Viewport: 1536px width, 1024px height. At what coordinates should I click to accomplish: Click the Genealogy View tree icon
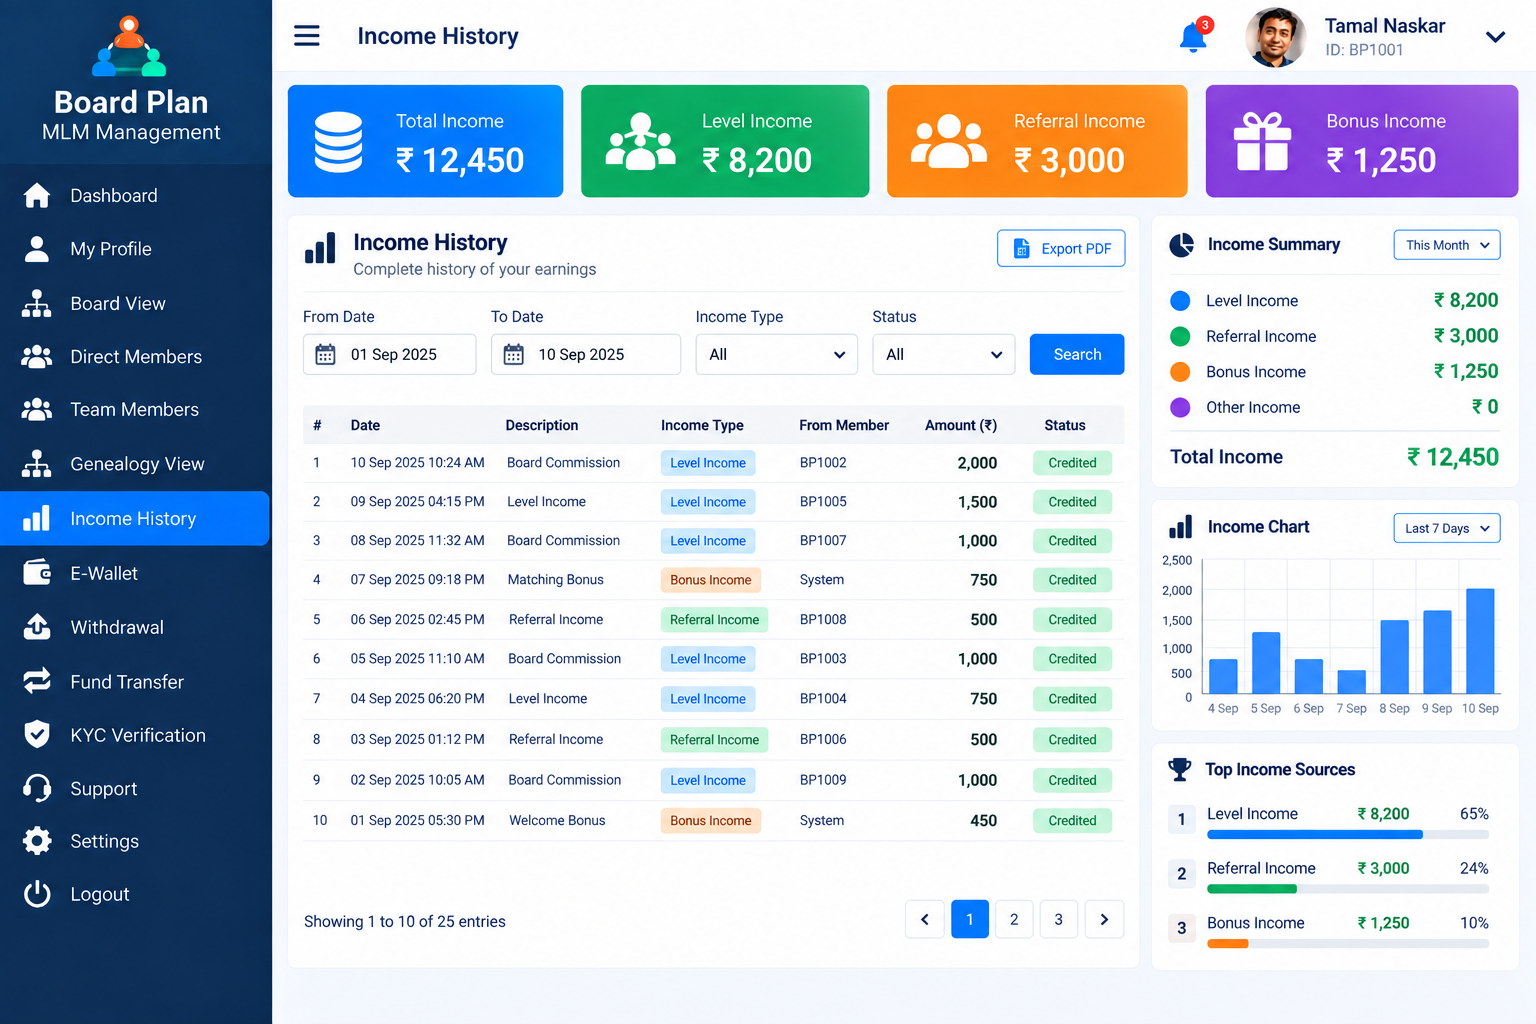coord(37,463)
